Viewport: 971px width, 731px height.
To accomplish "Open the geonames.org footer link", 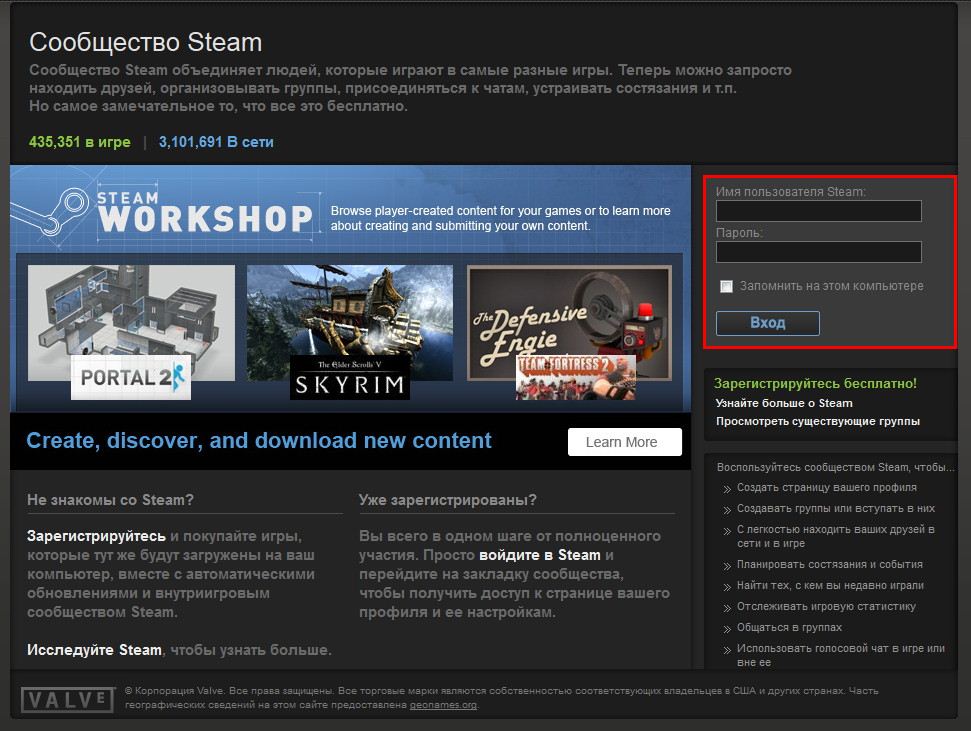I will [443, 705].
